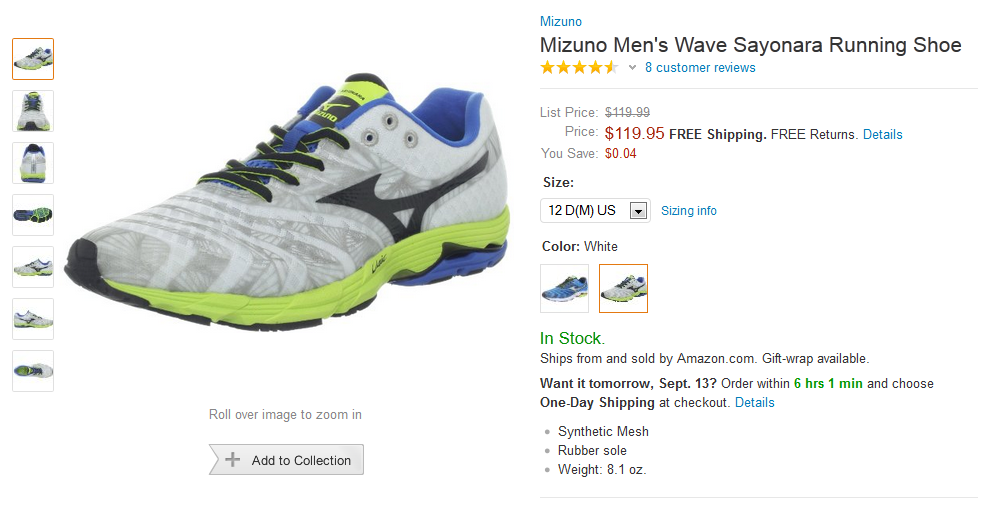Click the Sizing info link
Viewport: 996px width, 512px height.
[689, 211]
